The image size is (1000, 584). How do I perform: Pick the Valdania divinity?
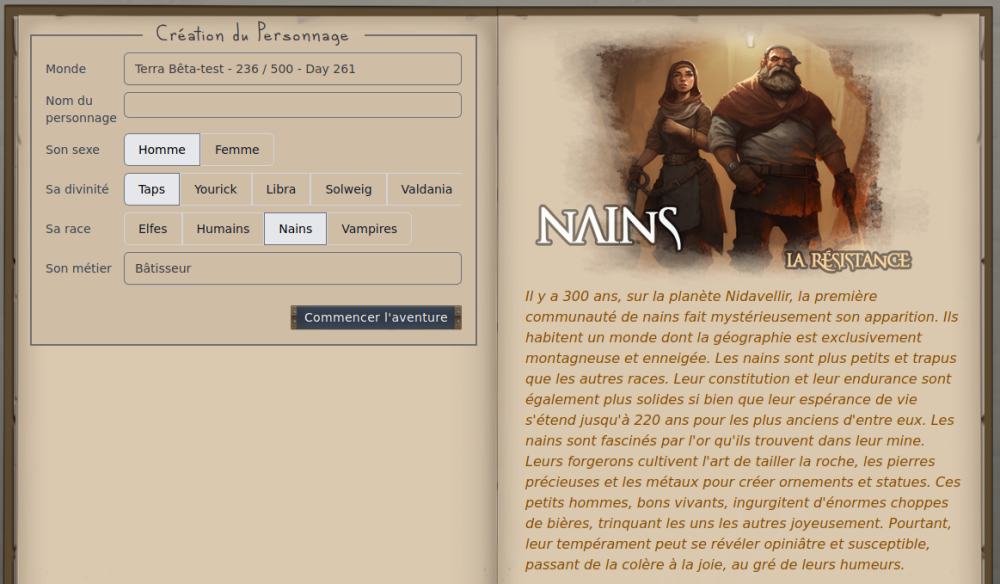tap(426, 189)
